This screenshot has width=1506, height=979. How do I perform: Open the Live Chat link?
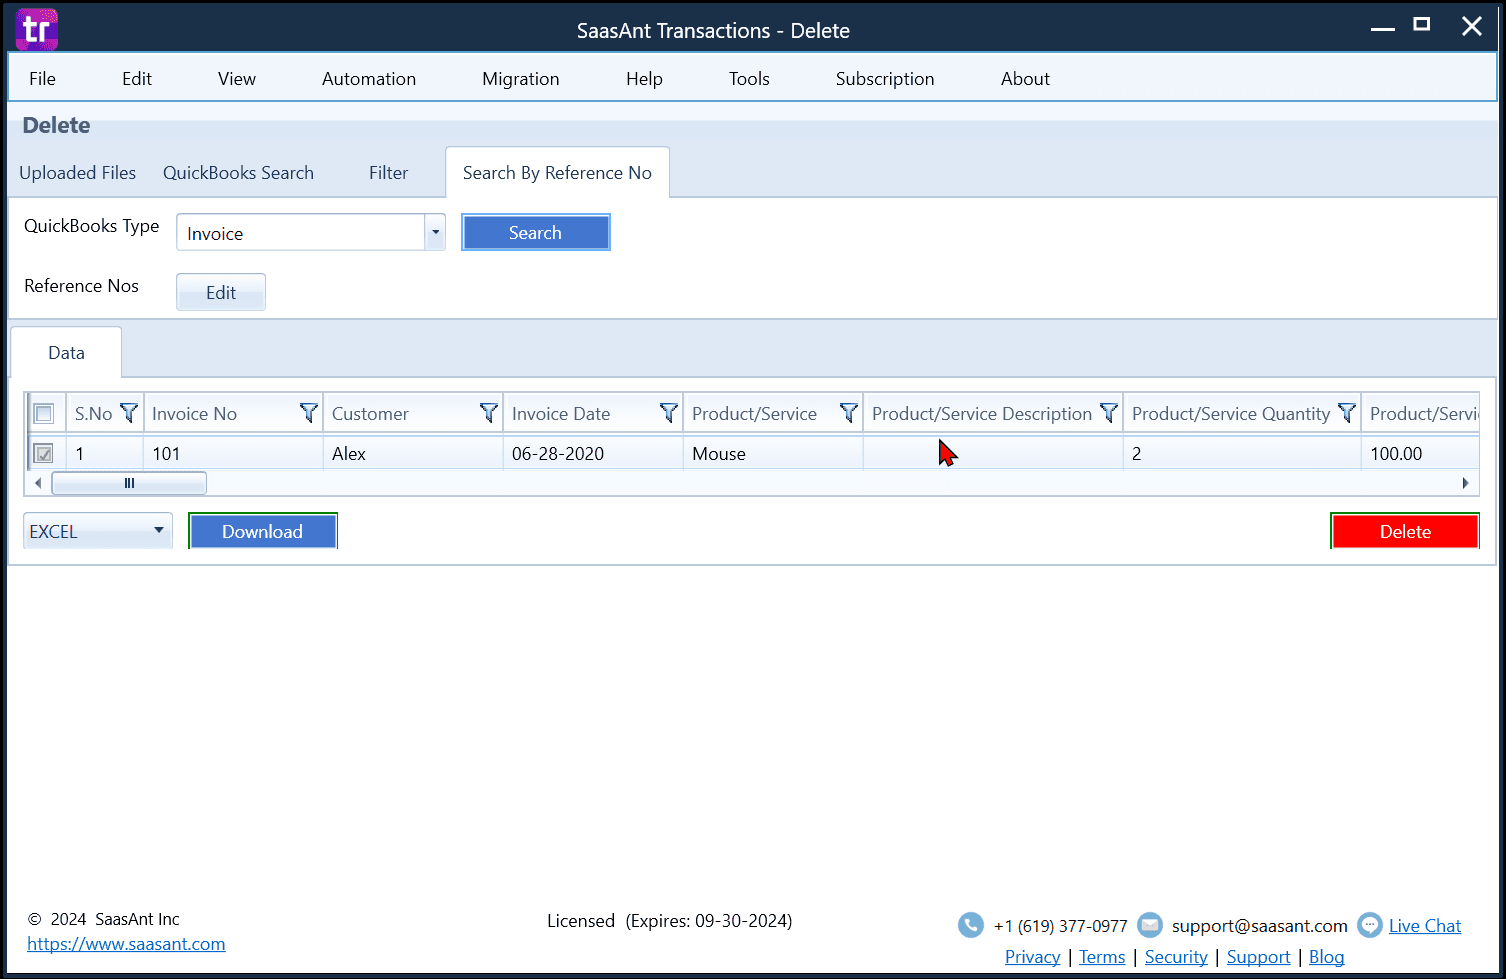(x=1425, y=926)
